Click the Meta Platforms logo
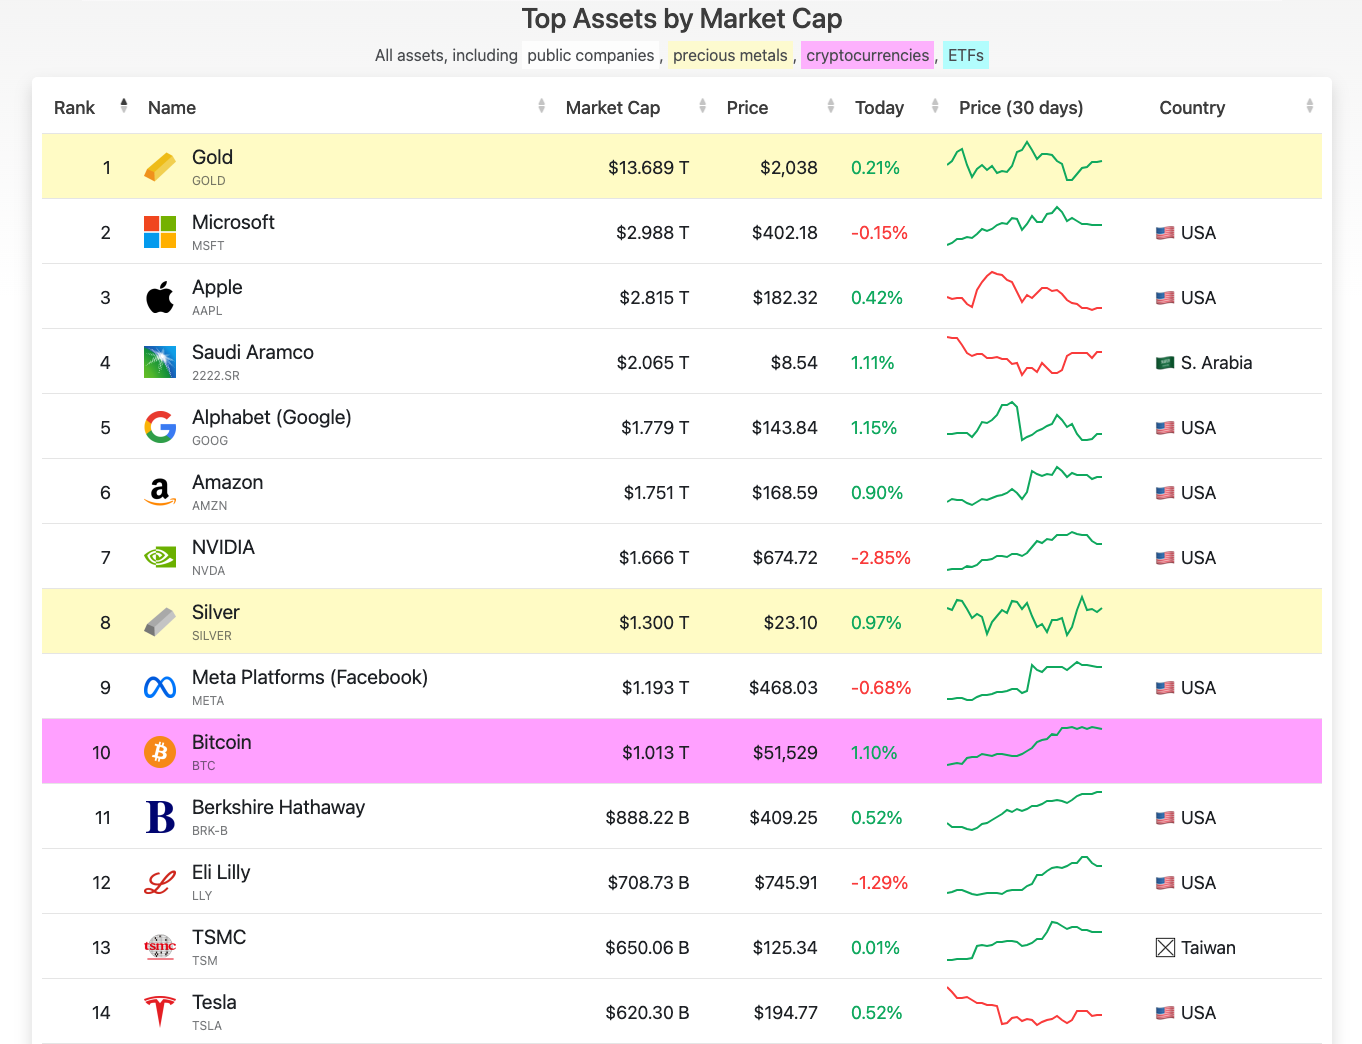Viewport: 1362px width, 1044px height. 160,687
